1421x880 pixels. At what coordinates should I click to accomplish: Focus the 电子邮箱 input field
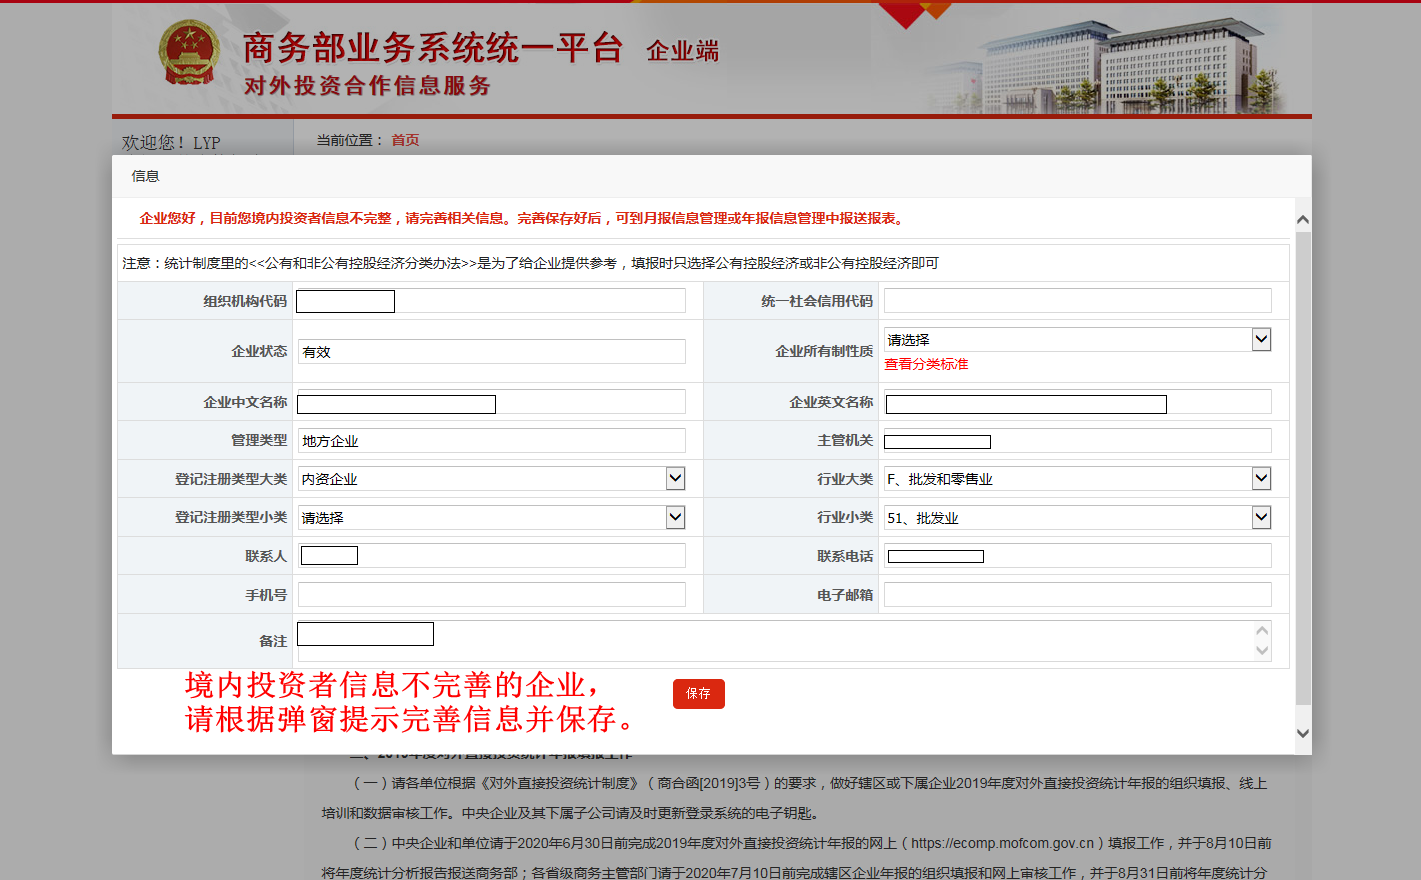tap(1077, 595)
